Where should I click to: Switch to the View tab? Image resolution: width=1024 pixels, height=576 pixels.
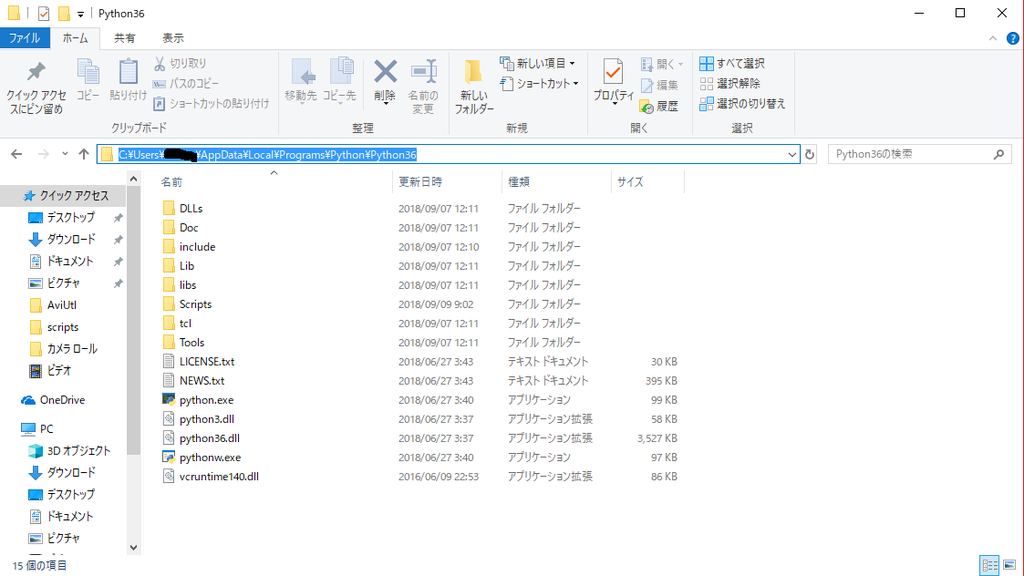pos(173,38)
